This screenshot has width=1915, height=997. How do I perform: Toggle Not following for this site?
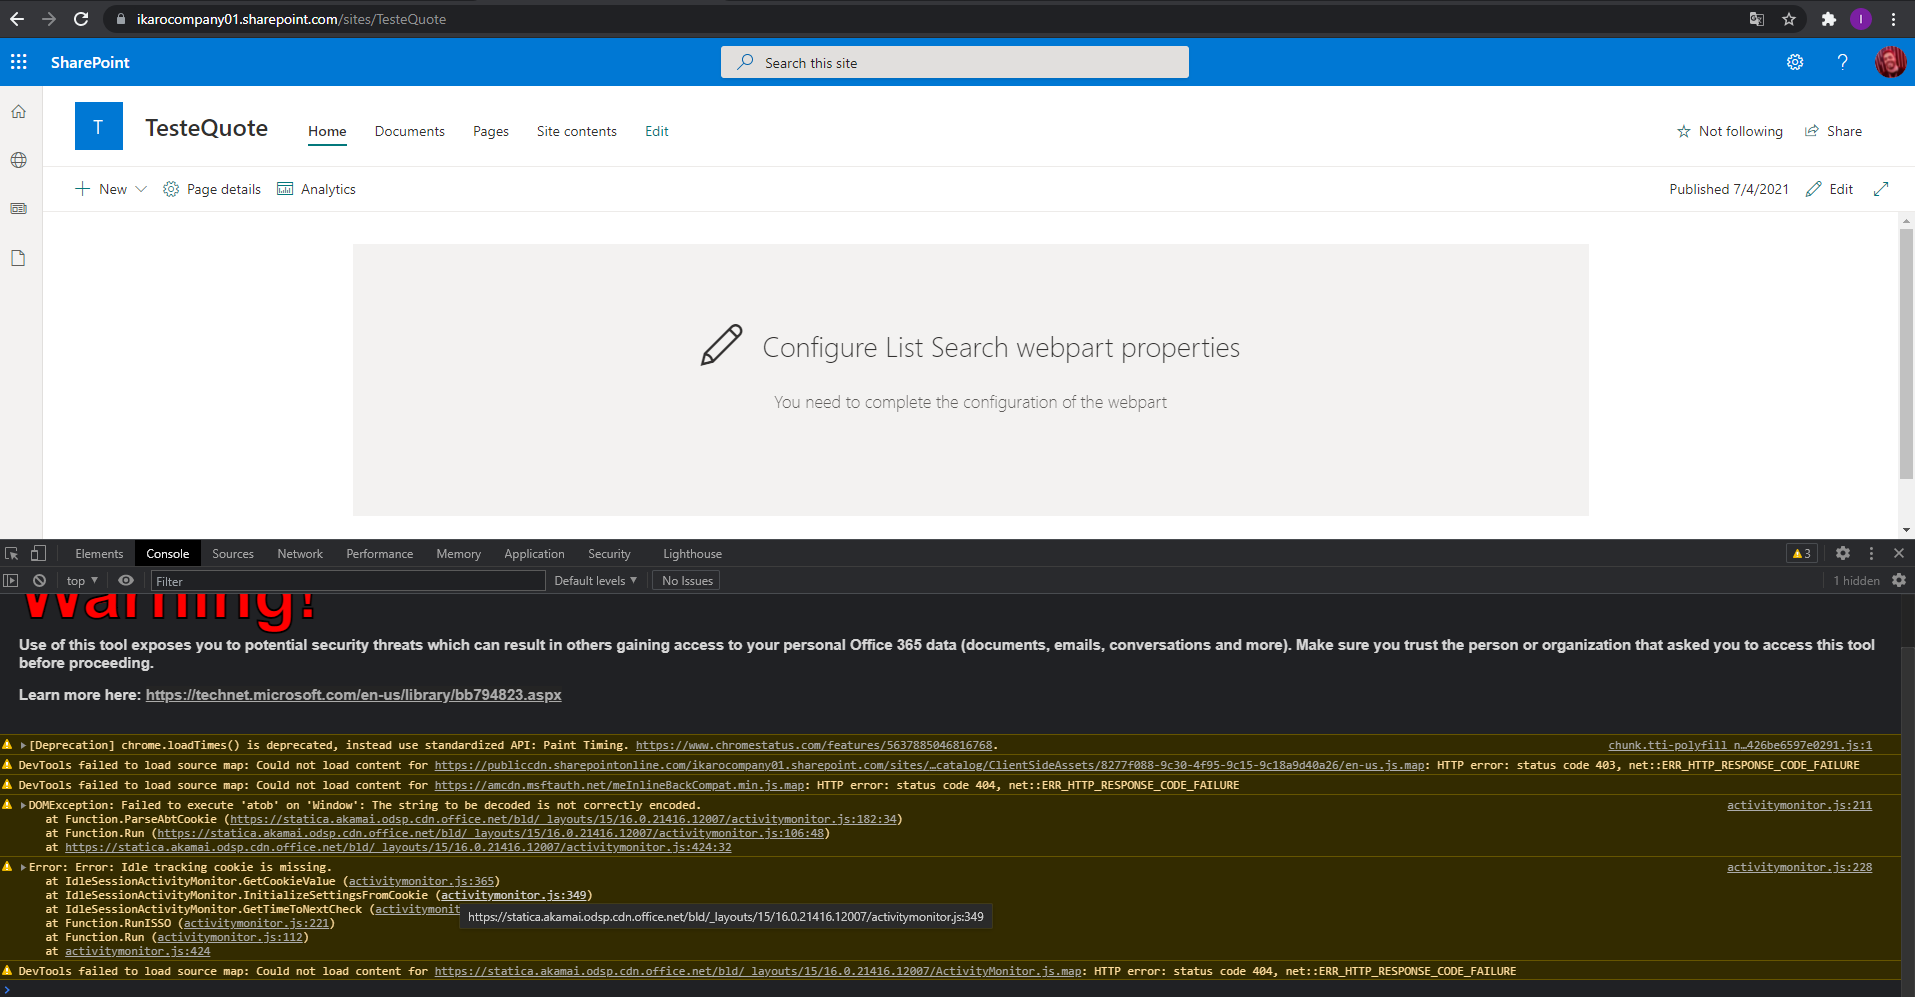(x=1730, y=131)
